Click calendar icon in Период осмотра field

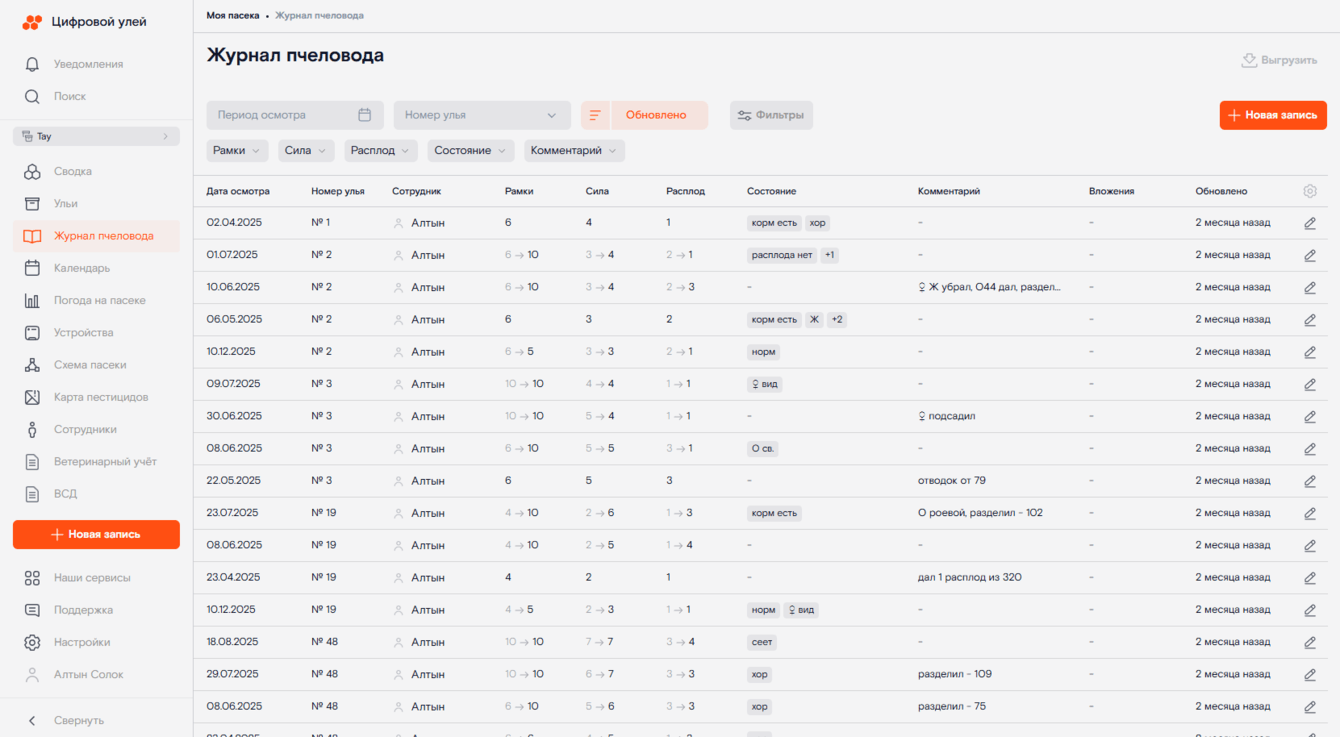tap(365, 115)
